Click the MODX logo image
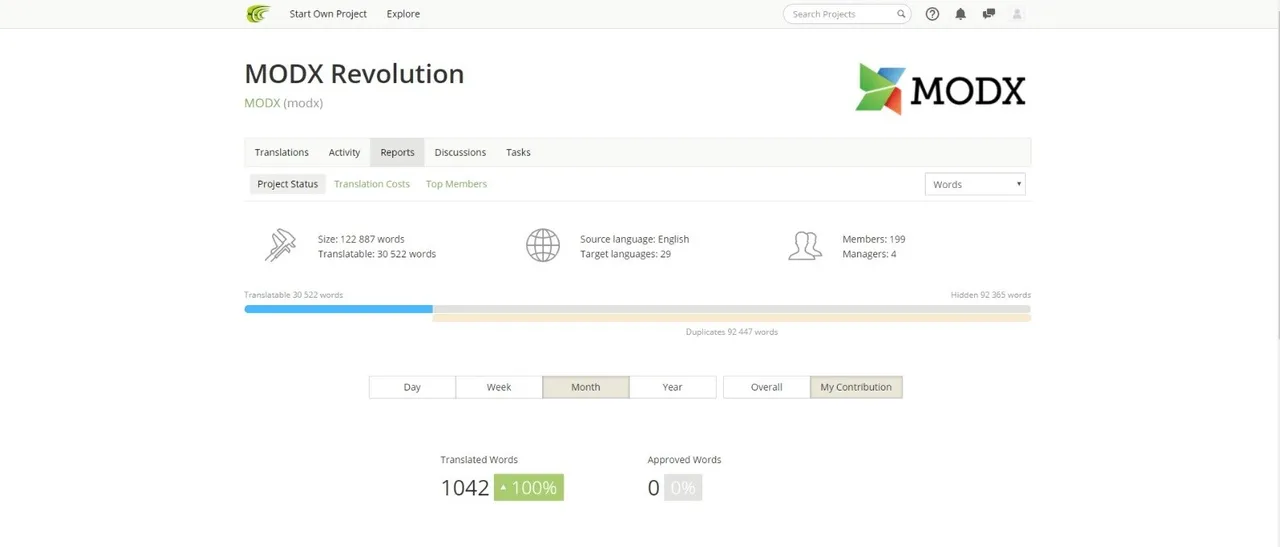 click(941, 89)
